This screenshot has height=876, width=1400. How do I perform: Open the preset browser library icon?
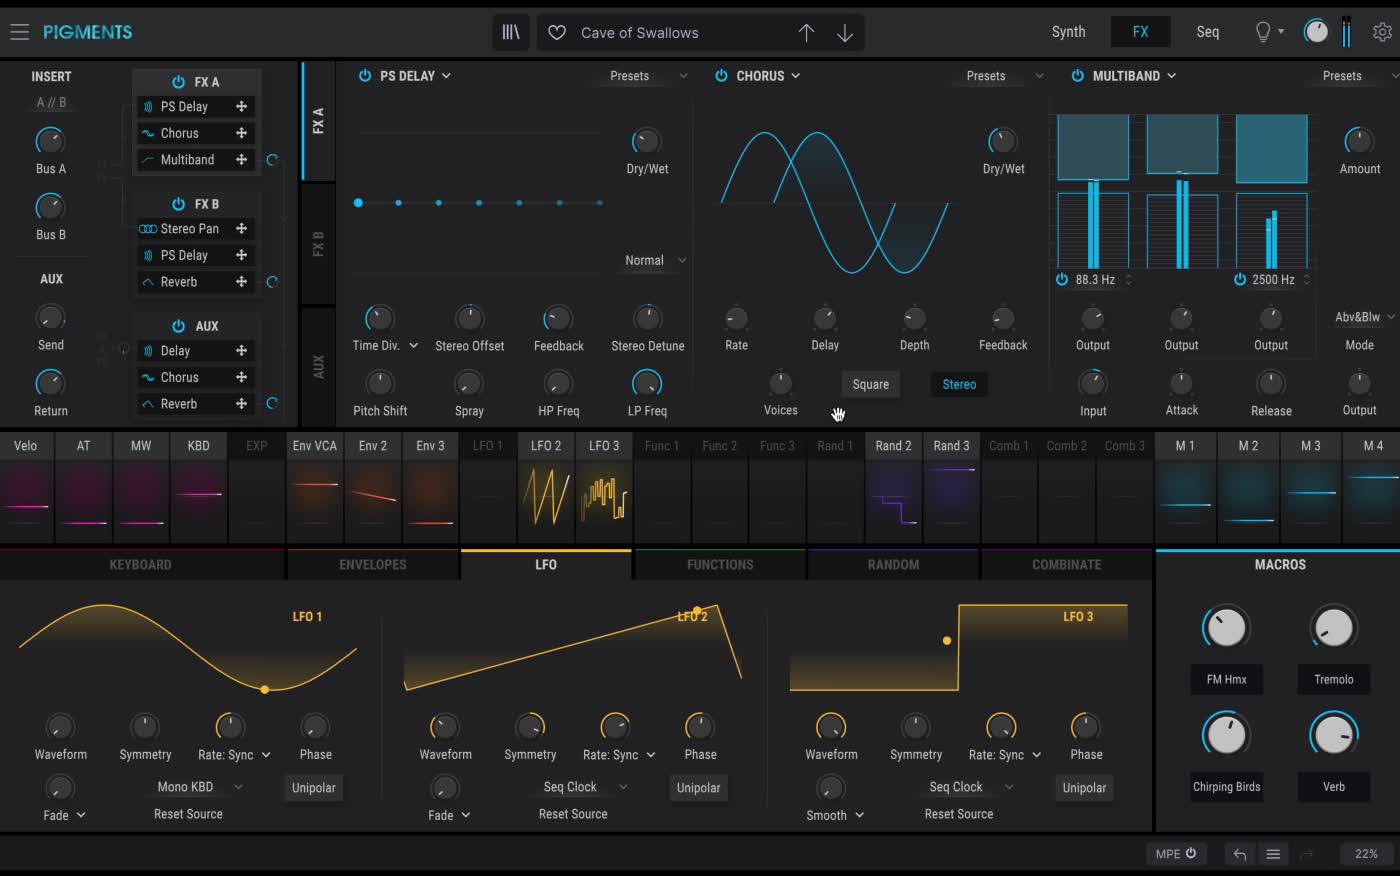[x=511, y=32]
